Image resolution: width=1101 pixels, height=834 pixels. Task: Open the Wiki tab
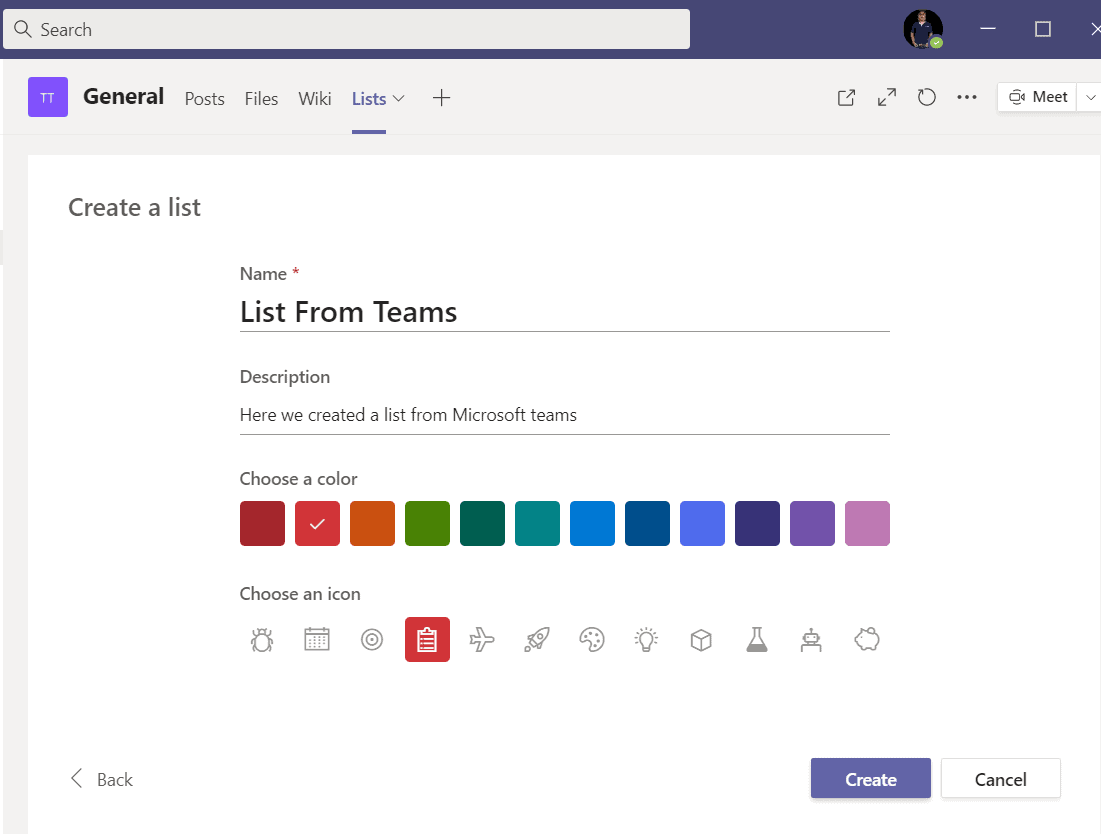click(314, 98)
